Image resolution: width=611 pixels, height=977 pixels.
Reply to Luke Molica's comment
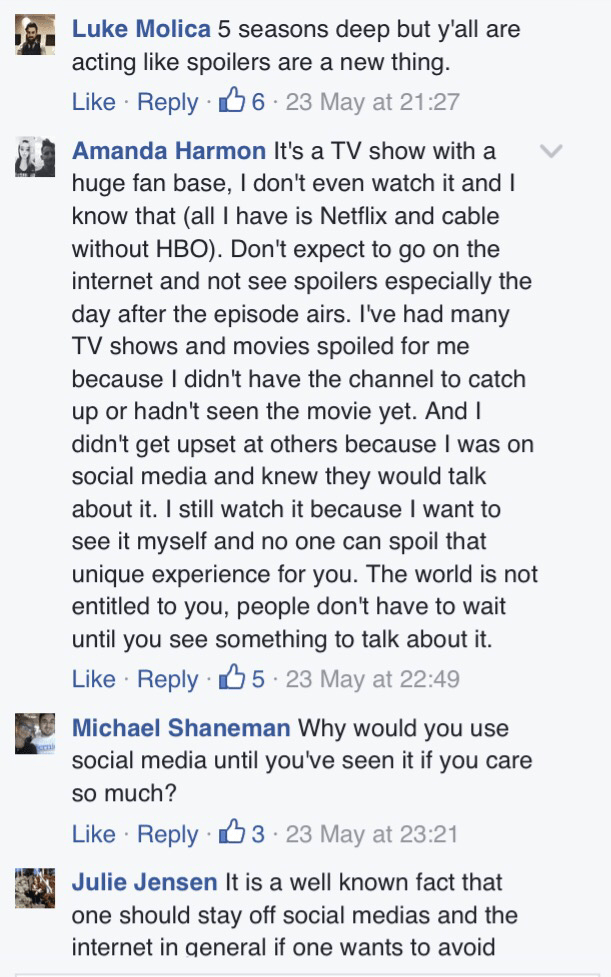click(167, 101)
